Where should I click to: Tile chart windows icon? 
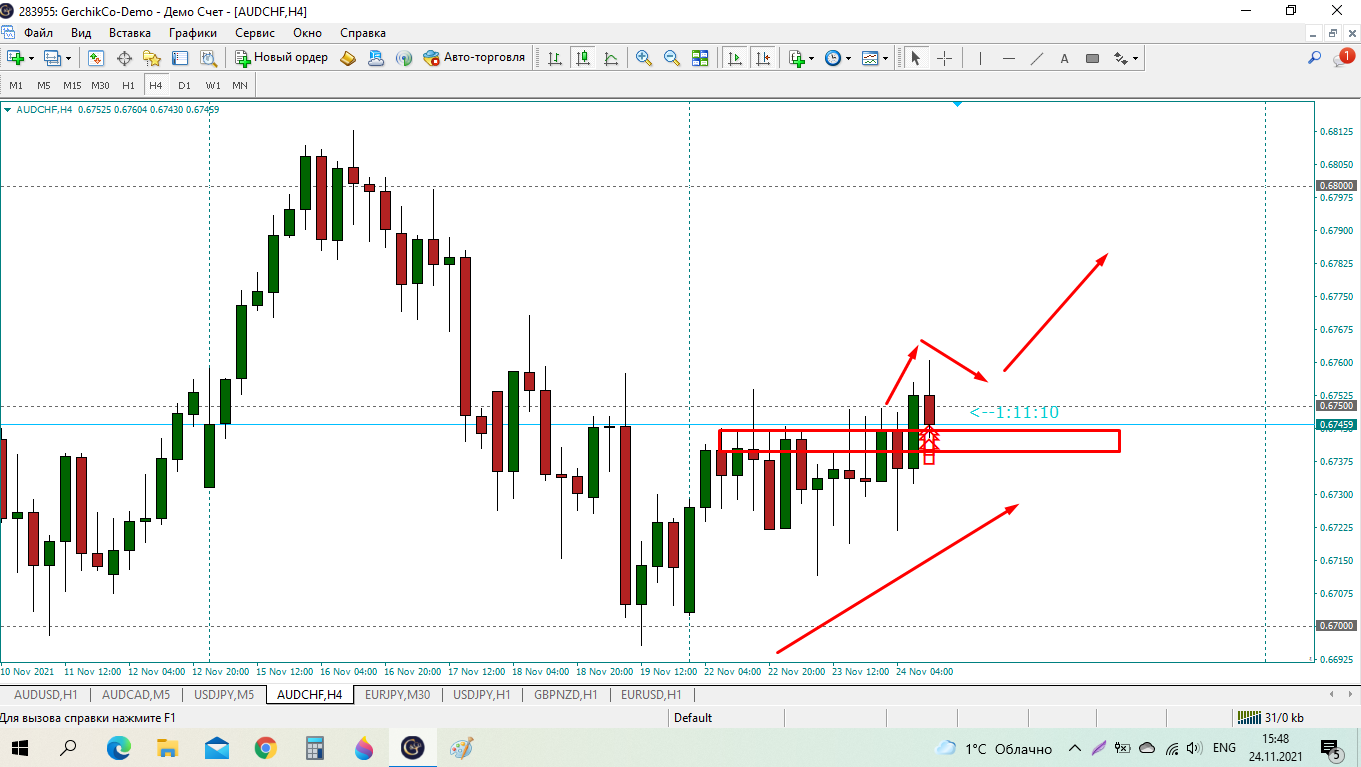coord(700,58)
